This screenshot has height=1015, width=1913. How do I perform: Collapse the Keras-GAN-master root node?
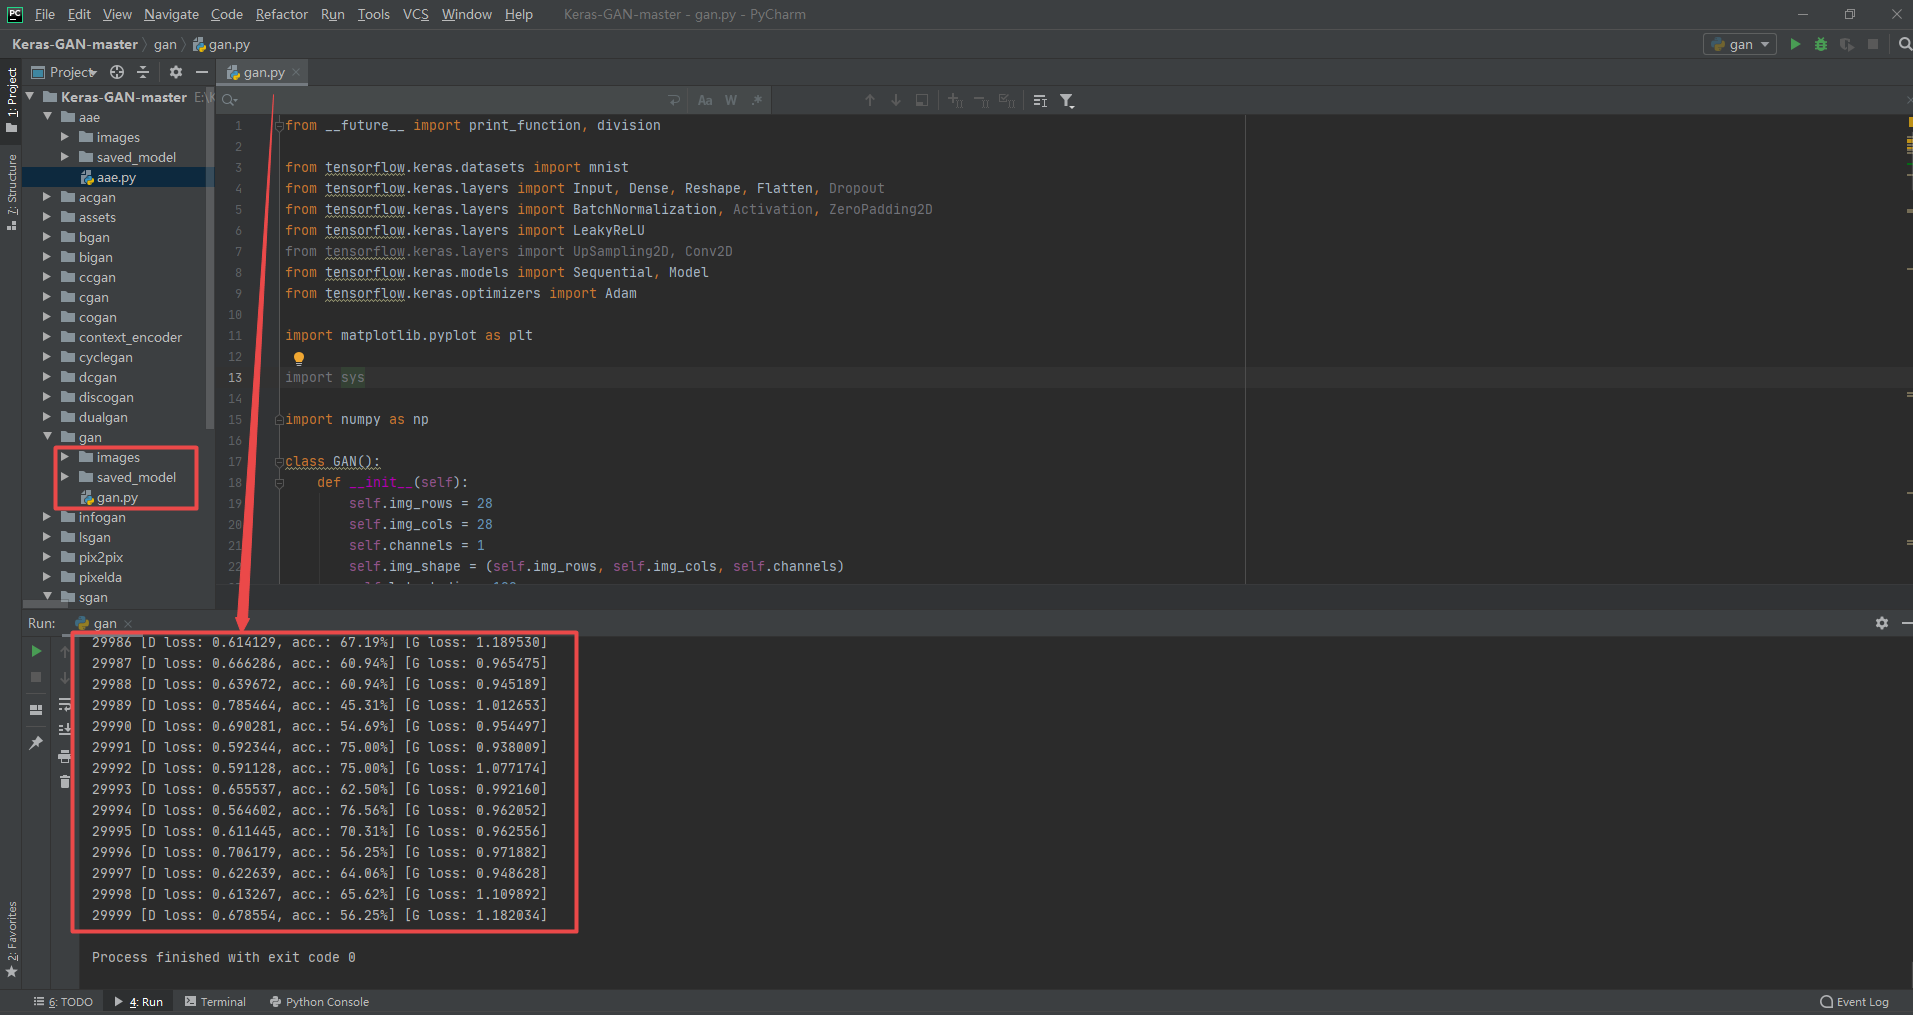pyautogui.click(x=30, y=97)
